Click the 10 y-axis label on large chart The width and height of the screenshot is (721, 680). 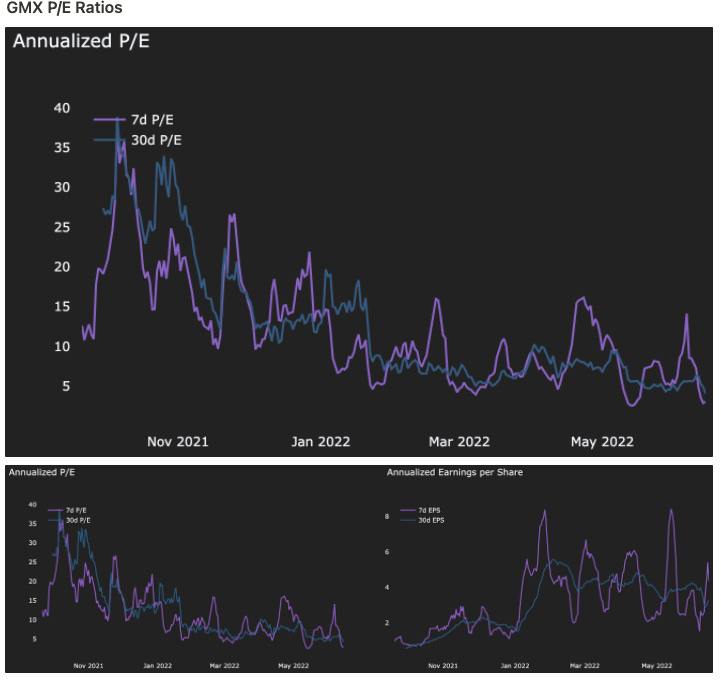[x=62, y=347]
